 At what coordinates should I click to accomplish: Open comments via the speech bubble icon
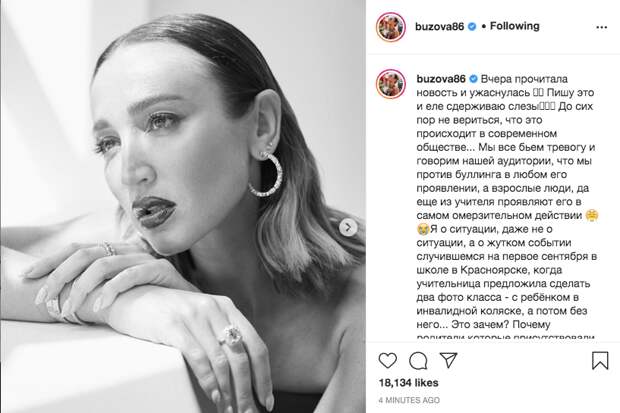418,360
